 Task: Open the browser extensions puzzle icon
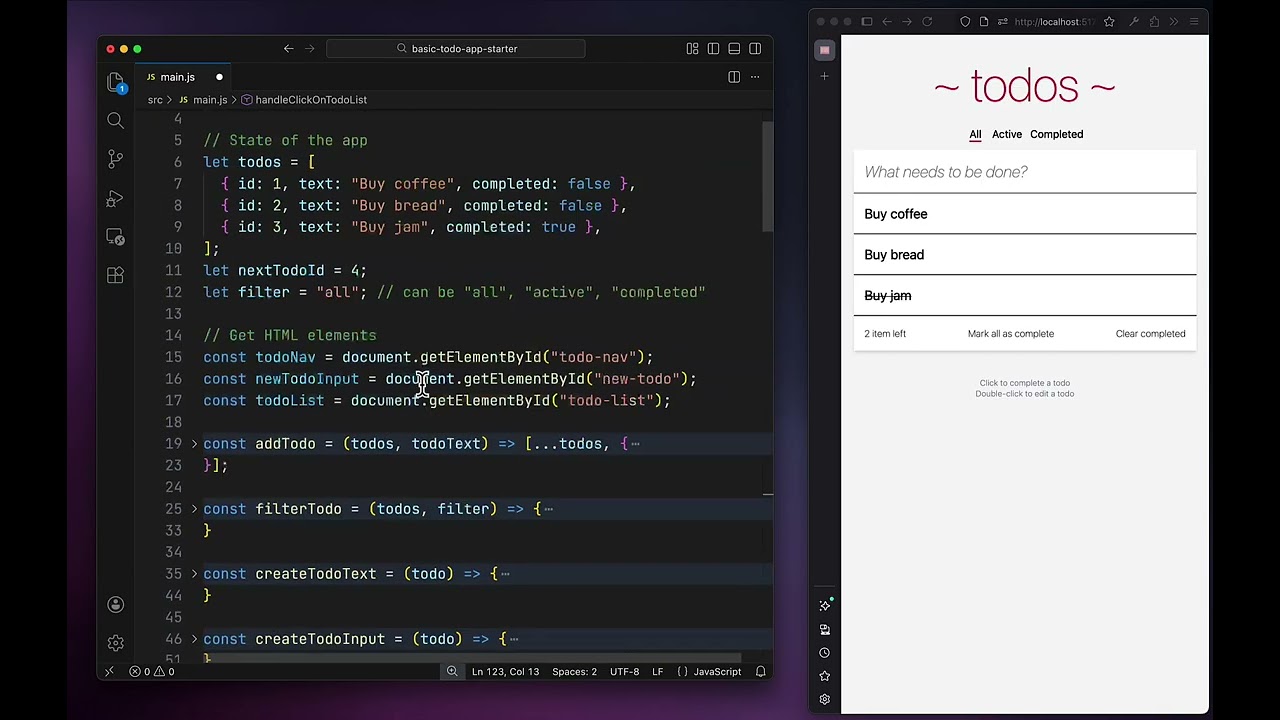(1154, 22)
